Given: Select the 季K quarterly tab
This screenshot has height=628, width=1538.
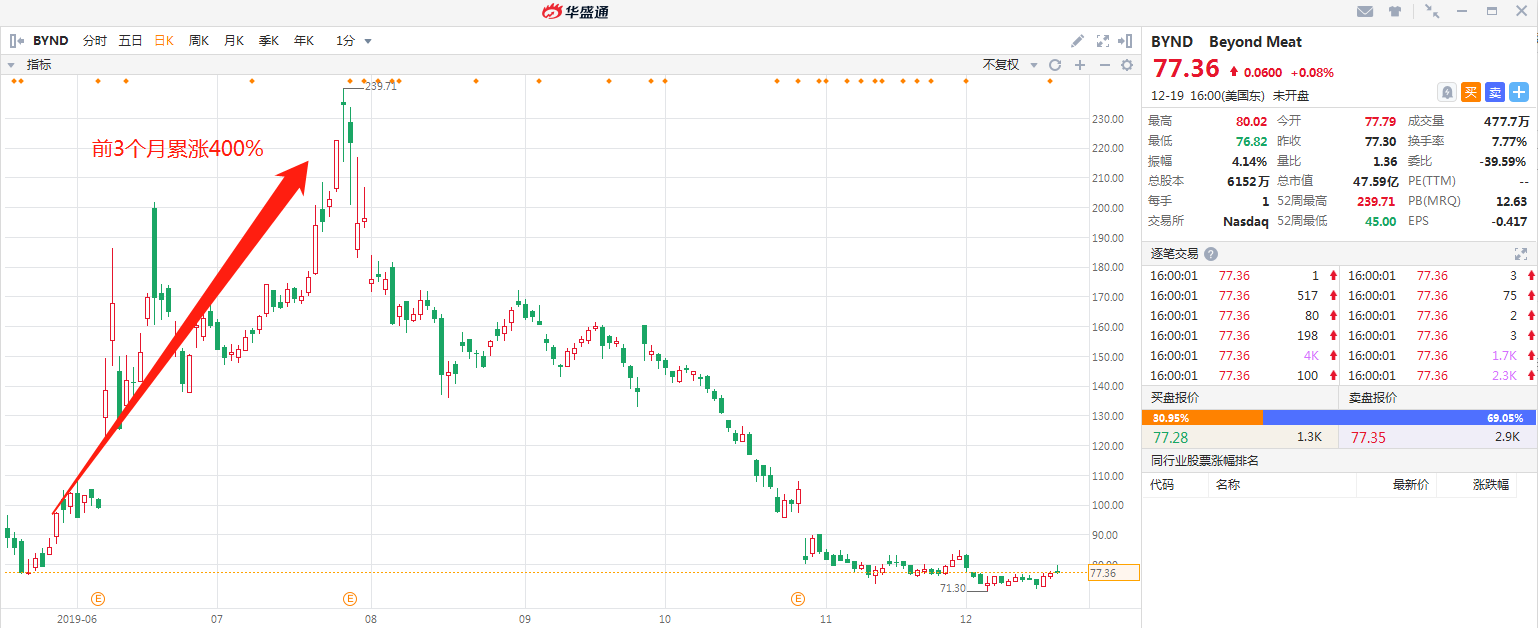Looking at the screenshot, I should [269, 41].
